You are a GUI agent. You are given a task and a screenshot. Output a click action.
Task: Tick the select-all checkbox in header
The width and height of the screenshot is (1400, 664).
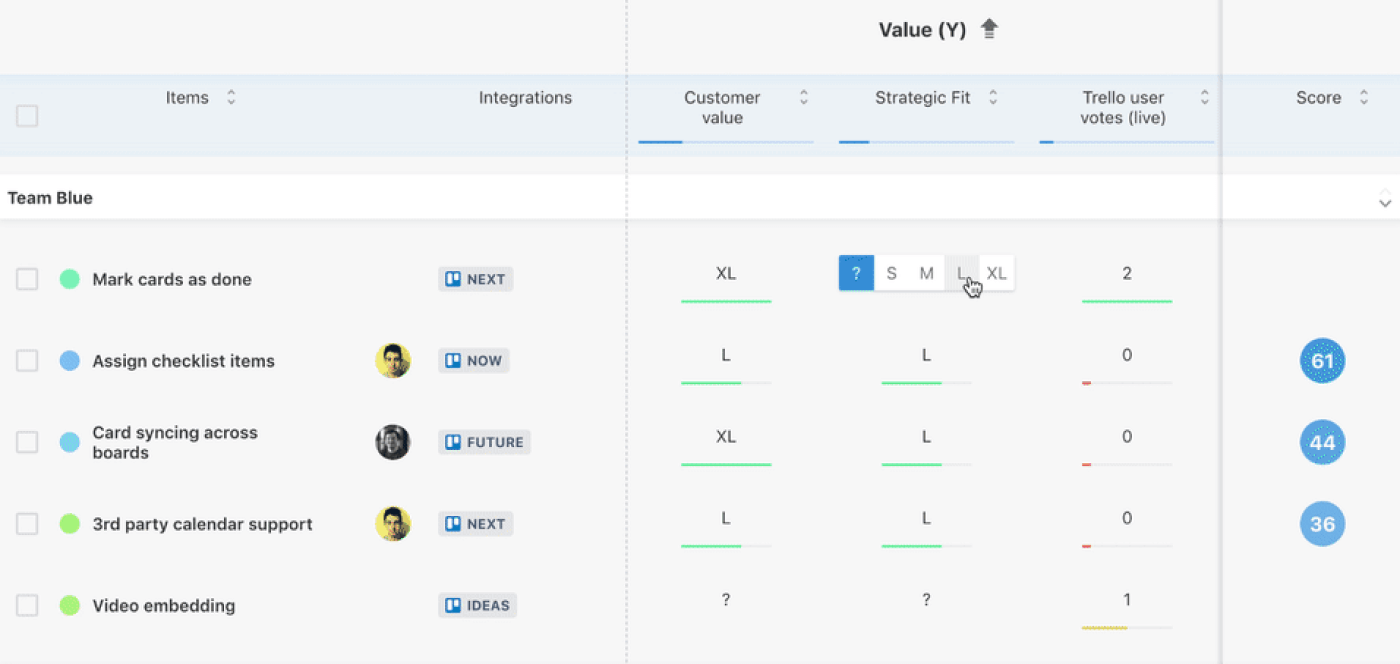click(x=27, y=116)
